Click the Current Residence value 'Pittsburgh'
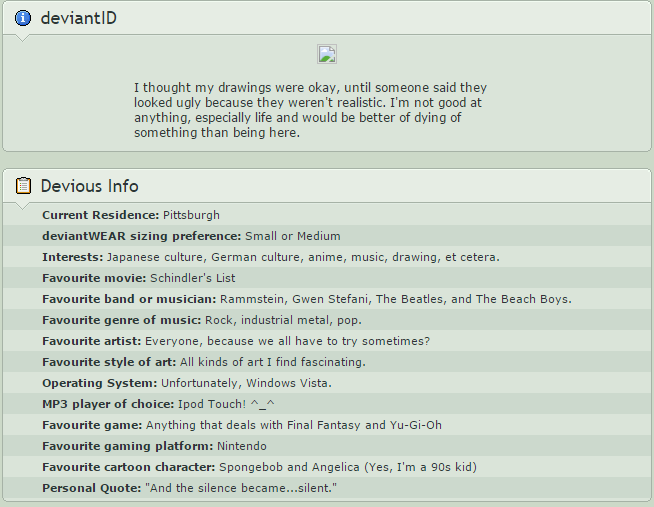The image size is (654, 507). tap(191, 215)
